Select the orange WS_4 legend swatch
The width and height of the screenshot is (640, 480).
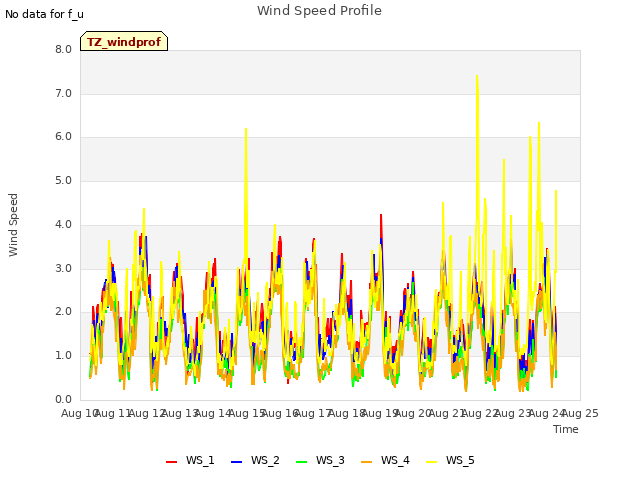click(x=367, y=462)
